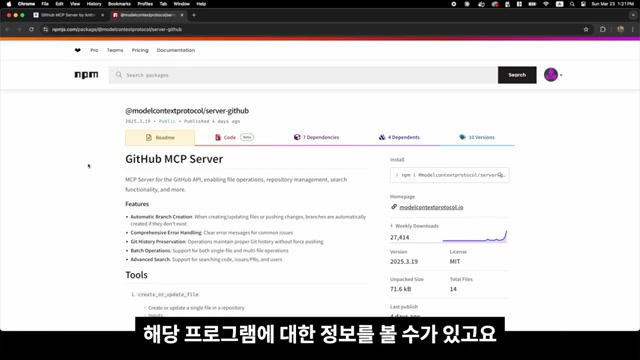Open the Chrome extensions puzzle icon
Screen dimensions: 640x360
pos(603,29)
